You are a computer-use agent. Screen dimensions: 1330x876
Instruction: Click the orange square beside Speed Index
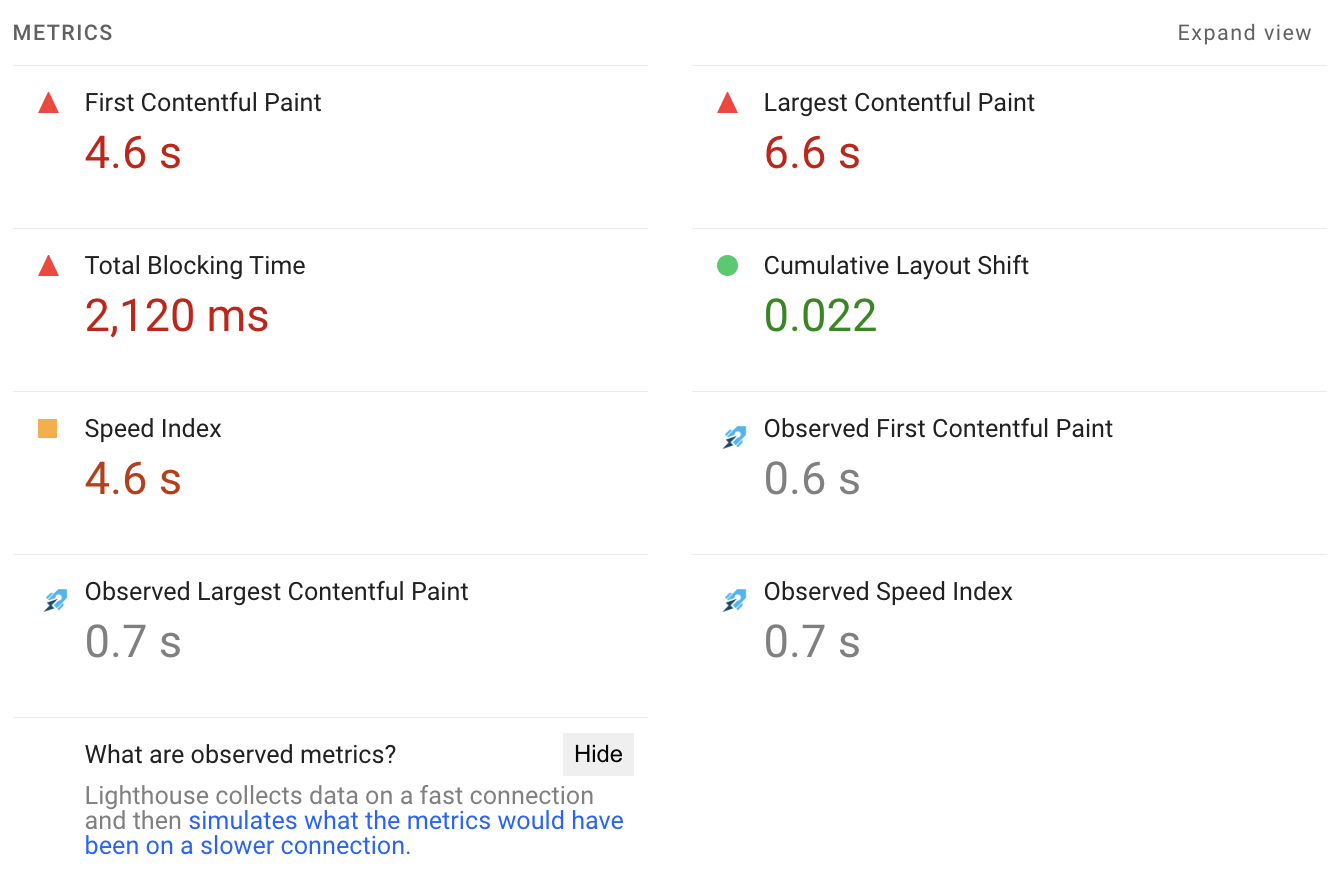[x=47, y=429]
